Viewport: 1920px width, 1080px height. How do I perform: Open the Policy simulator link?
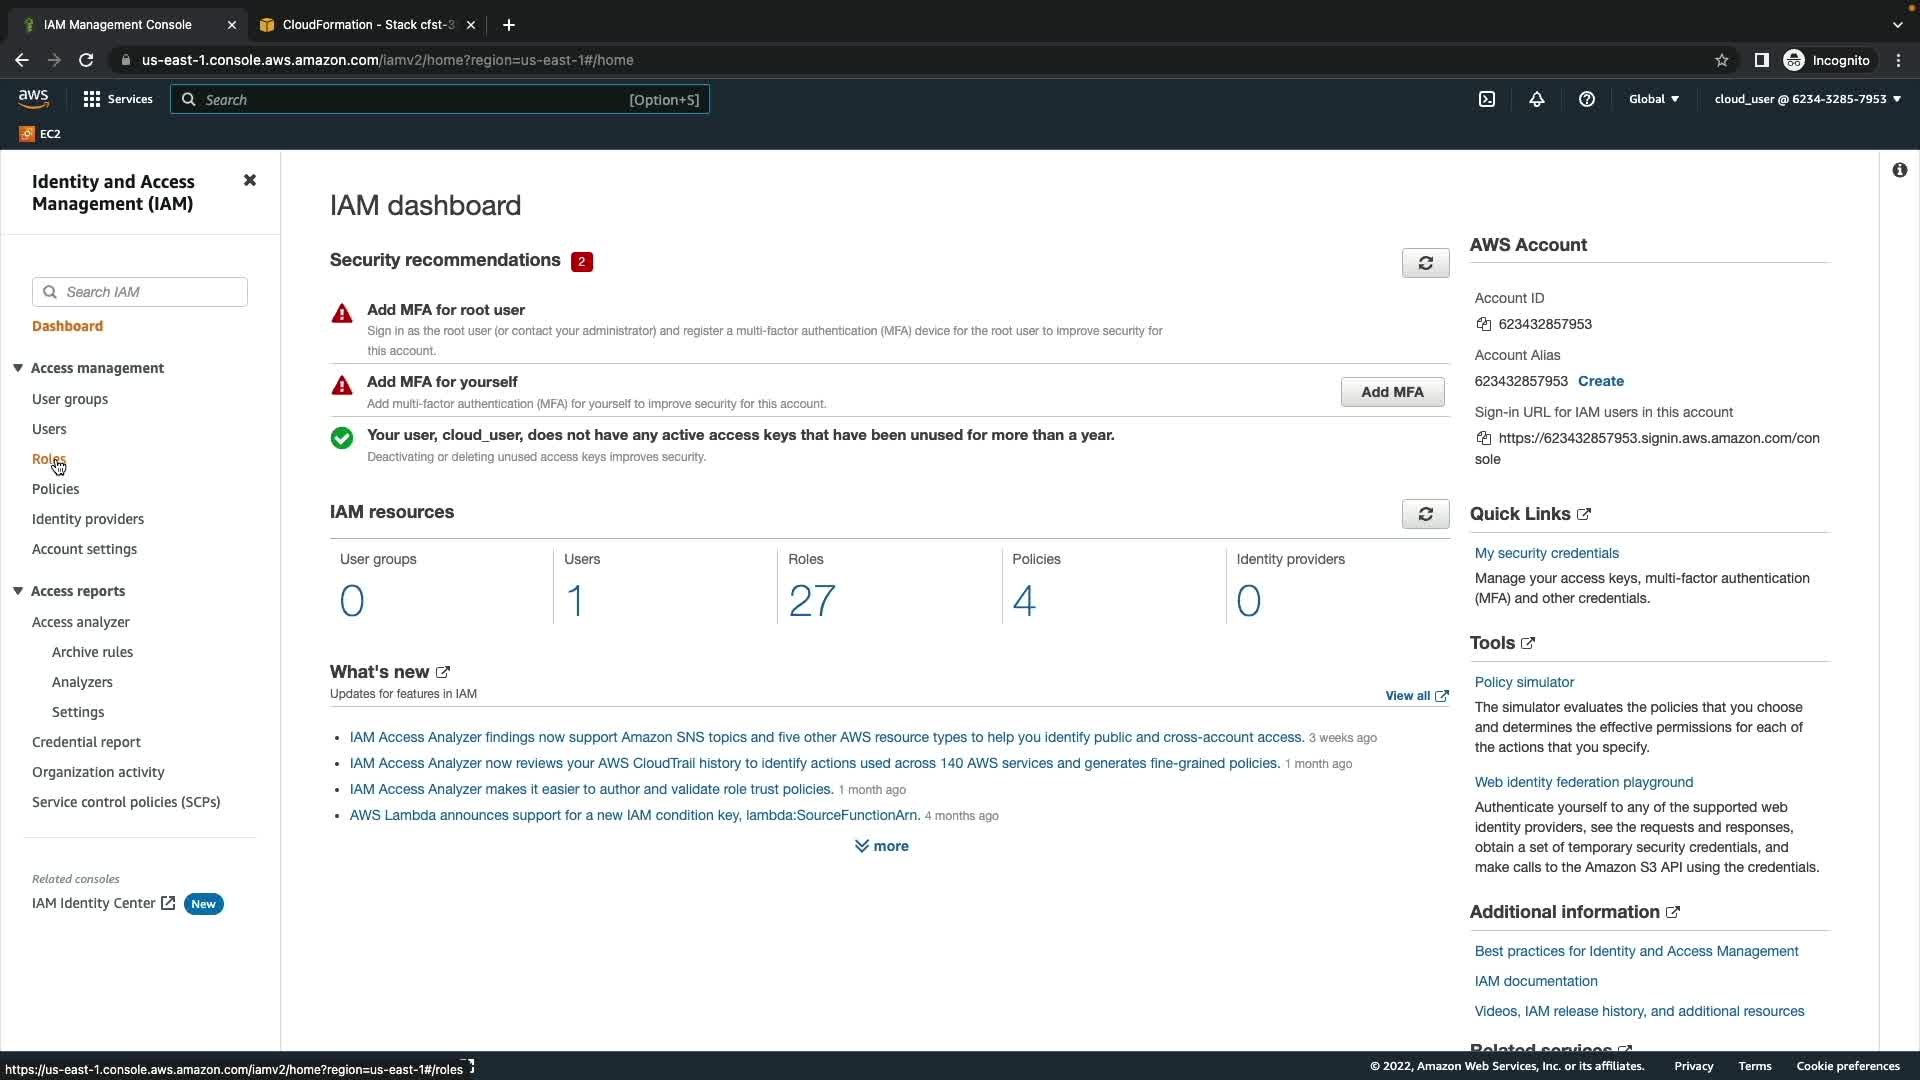[x=1524, y=682]
